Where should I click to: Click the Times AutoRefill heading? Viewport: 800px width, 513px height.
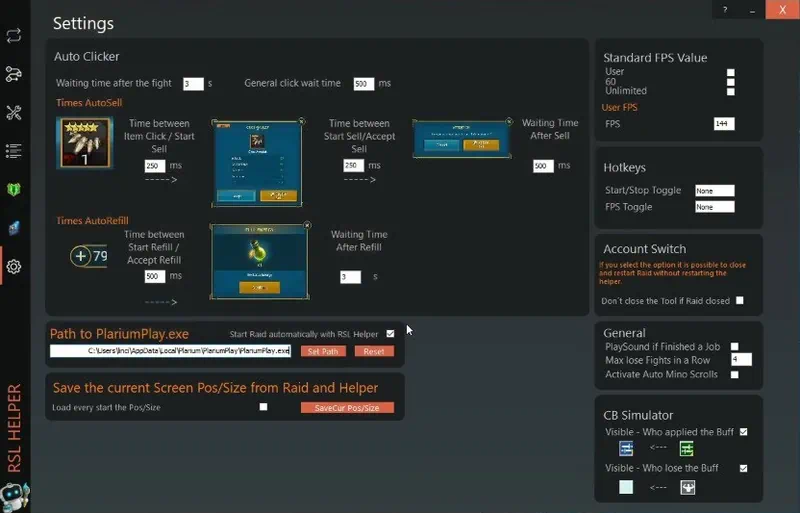click(92, 221)
